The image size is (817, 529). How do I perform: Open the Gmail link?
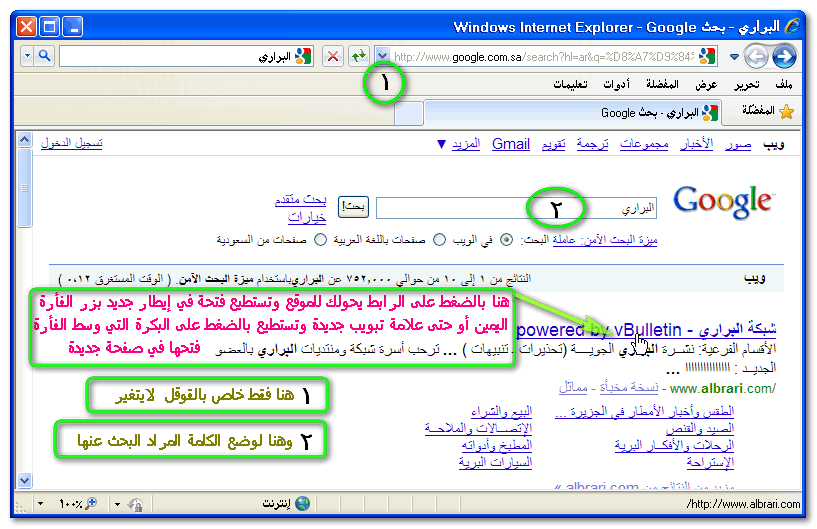(511, 144)
